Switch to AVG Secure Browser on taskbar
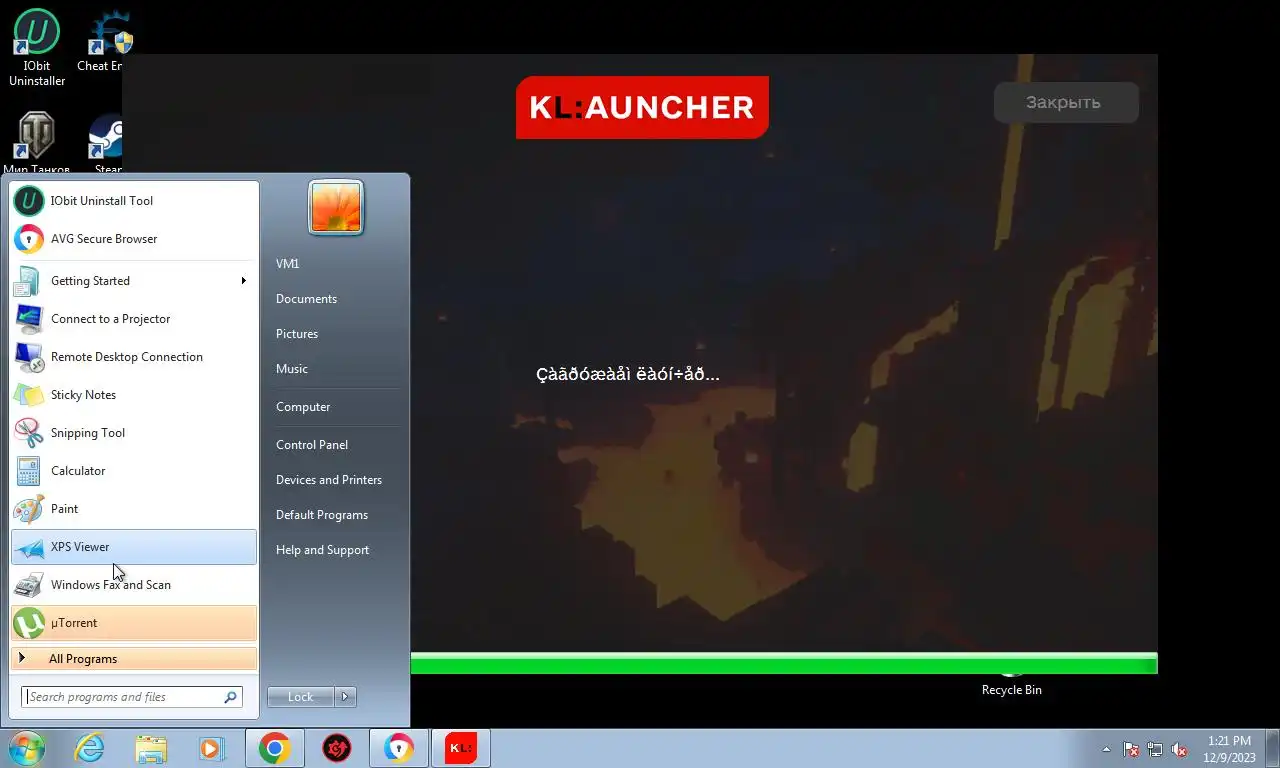The image size is (1280, 768). point(399,748)
